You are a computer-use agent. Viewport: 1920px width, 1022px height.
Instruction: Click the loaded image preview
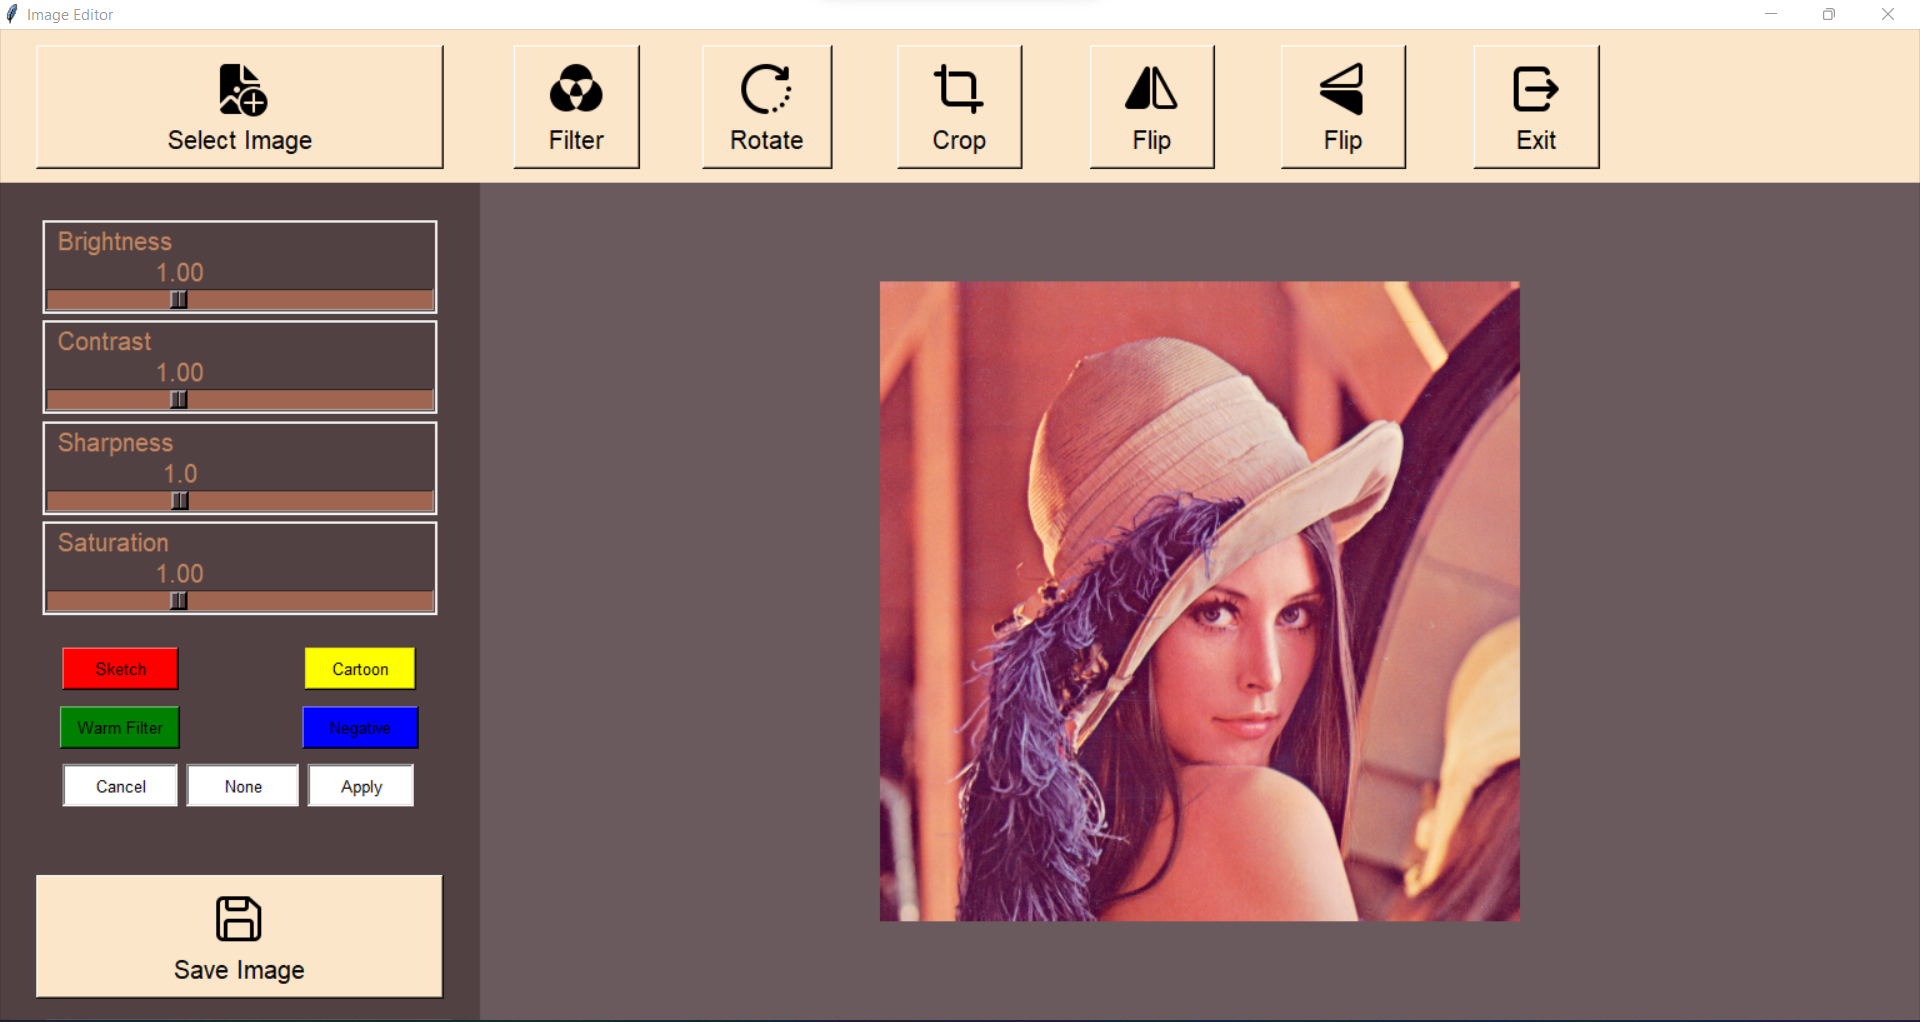1199,601
